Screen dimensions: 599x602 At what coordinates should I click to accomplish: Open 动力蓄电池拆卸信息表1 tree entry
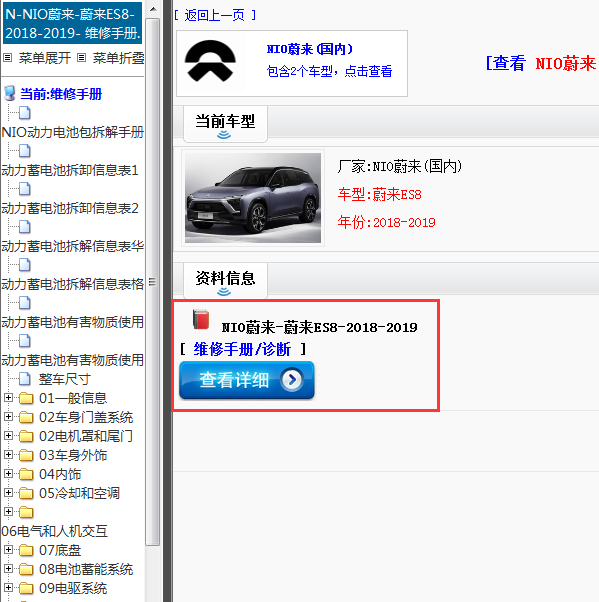(69, 170)
